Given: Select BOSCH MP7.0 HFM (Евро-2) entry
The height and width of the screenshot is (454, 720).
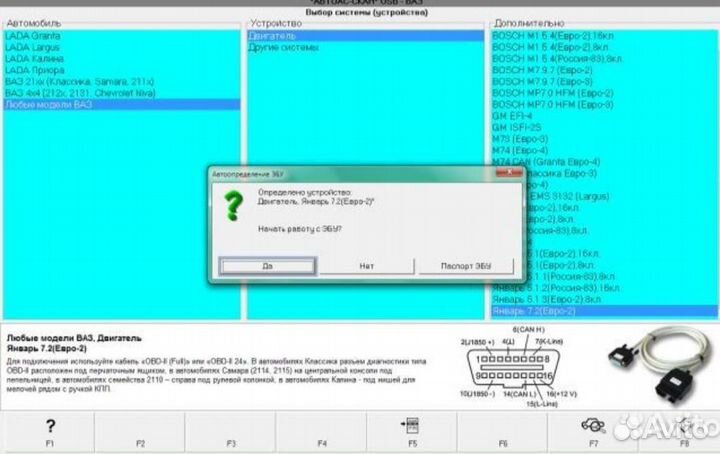Looking at the screenshot, I should click(x=545, y=104).
